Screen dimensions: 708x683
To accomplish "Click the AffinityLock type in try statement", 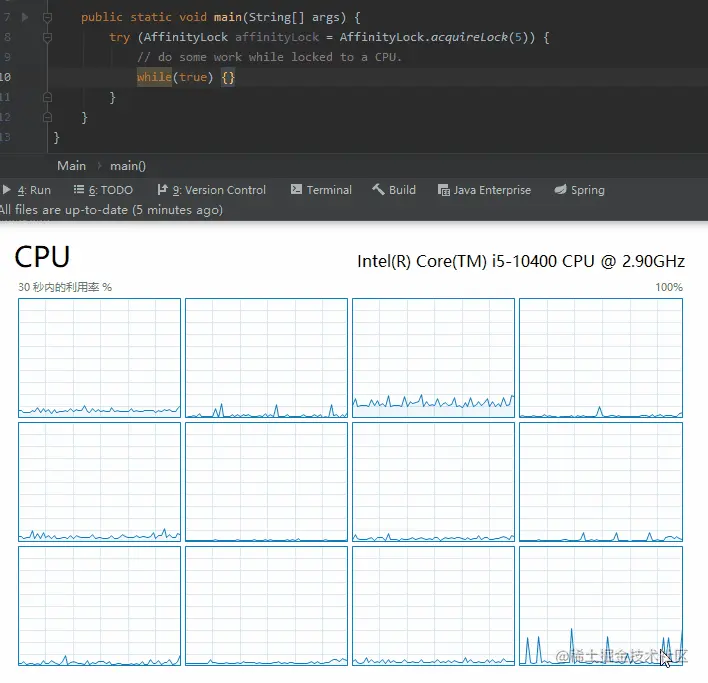I will tap(186, 37).
